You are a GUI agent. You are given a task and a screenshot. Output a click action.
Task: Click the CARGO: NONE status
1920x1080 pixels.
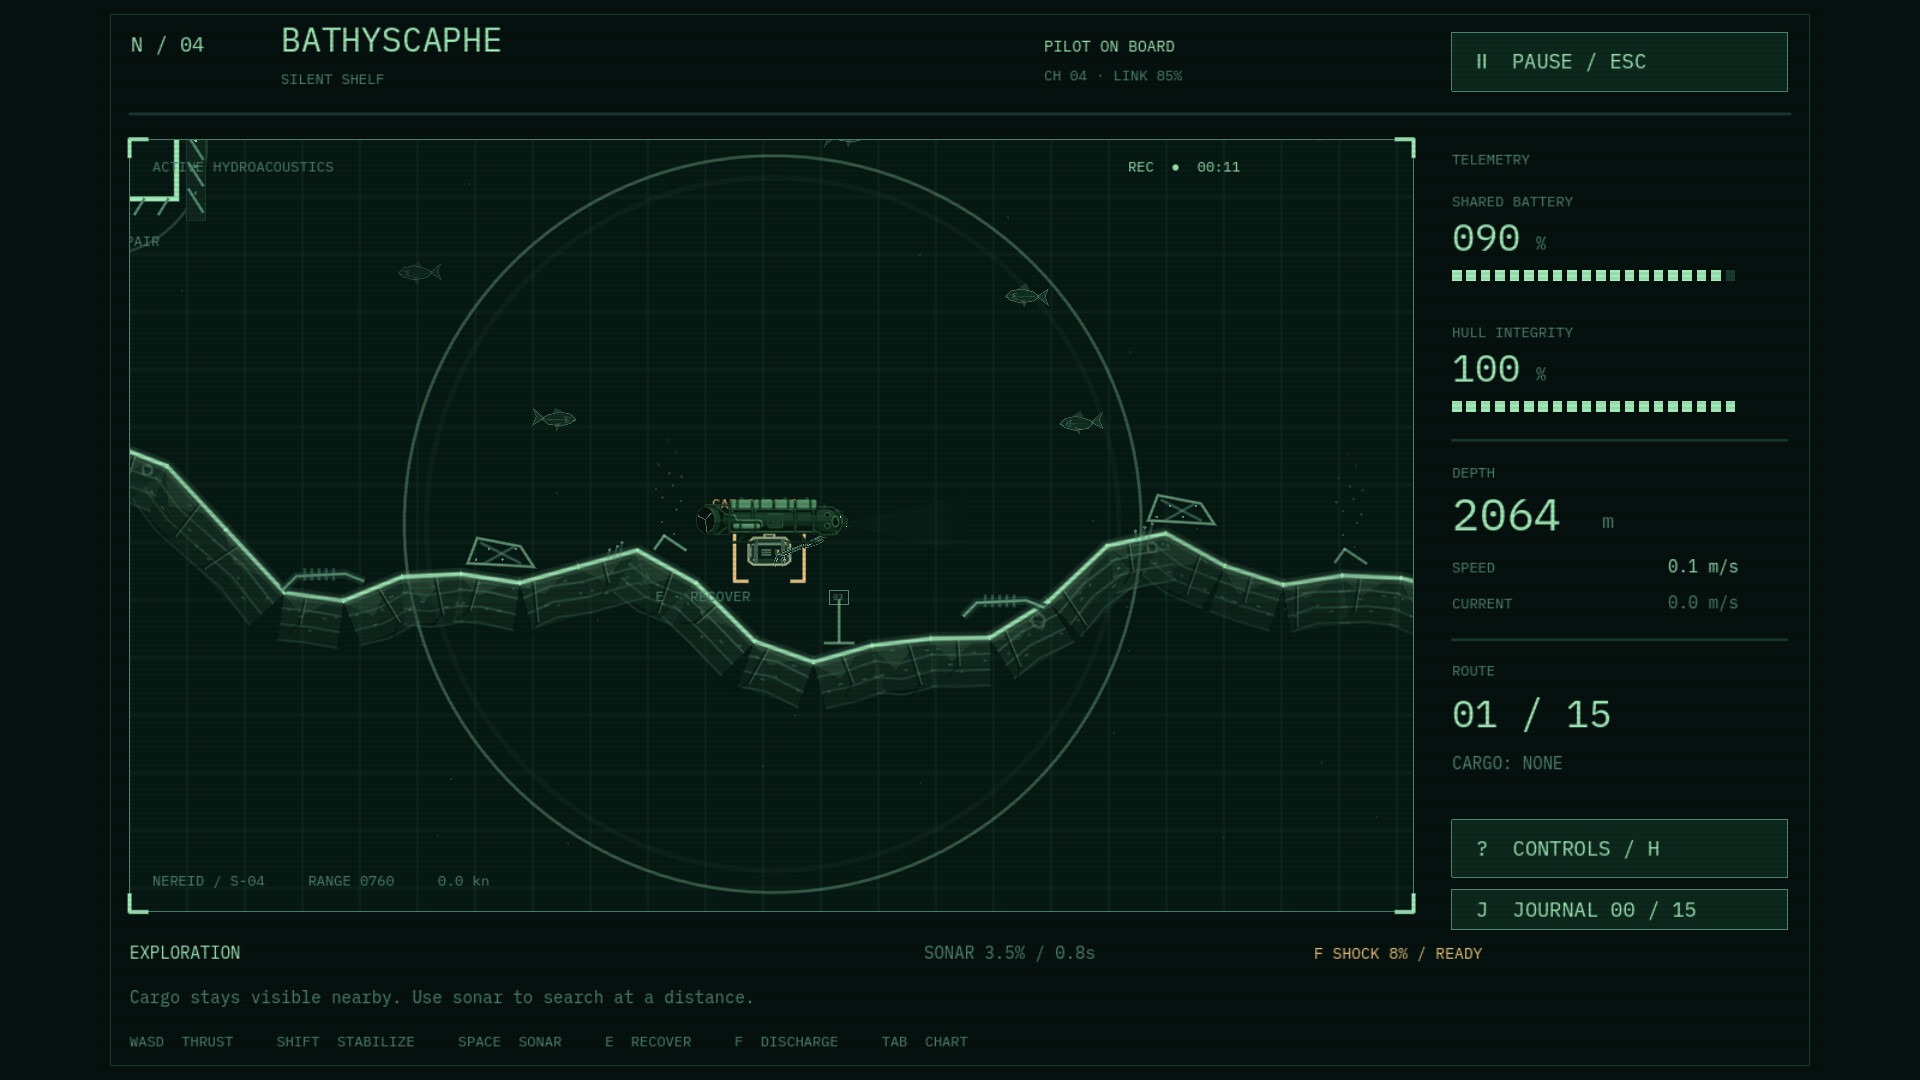click(x=1507, y=763)
